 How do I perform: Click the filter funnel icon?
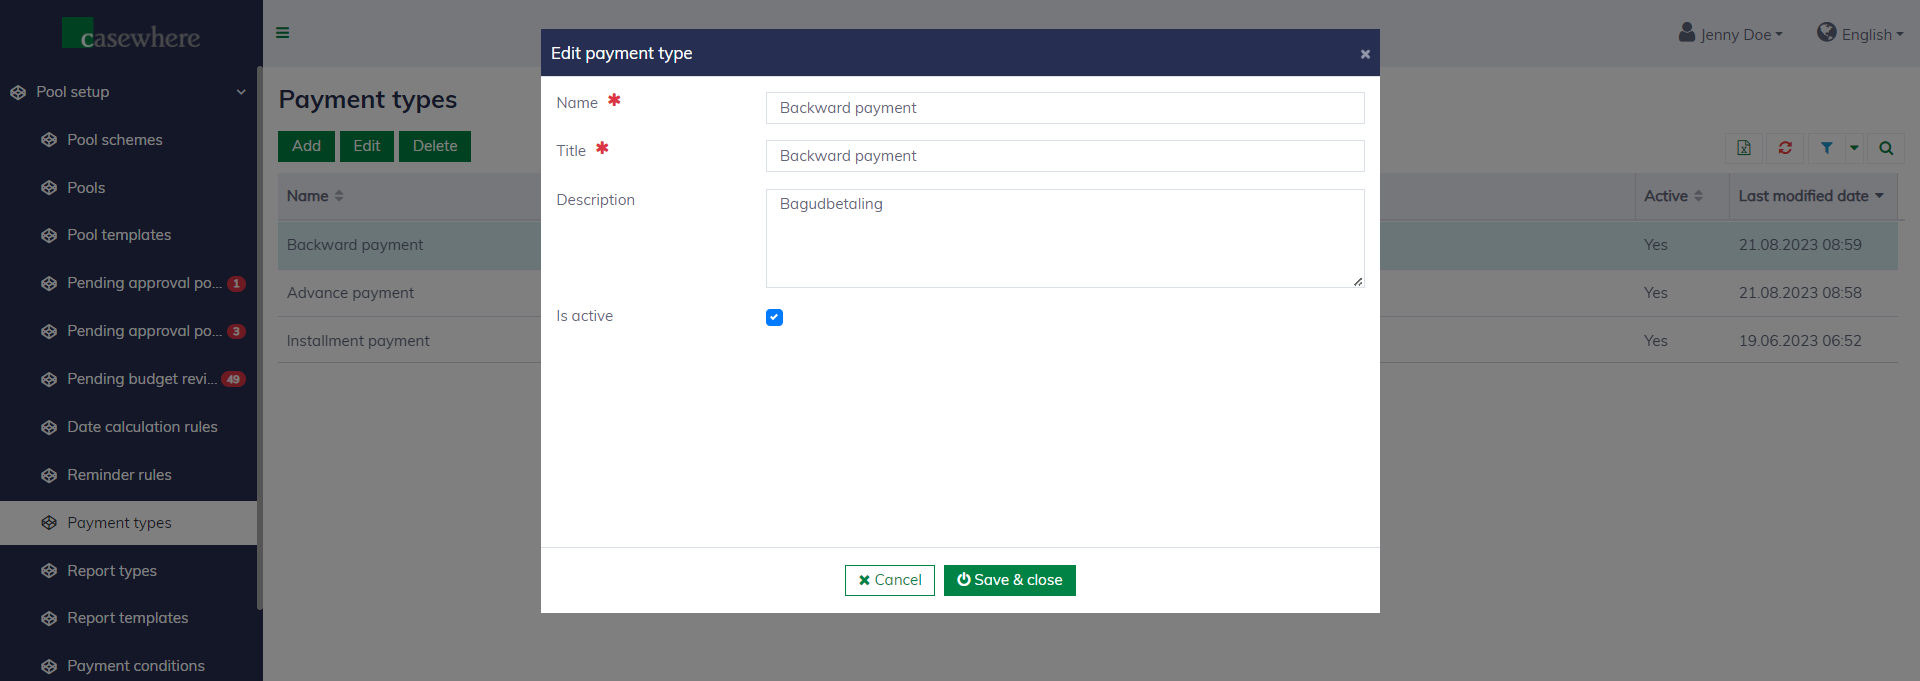[x=1826, y=148]
